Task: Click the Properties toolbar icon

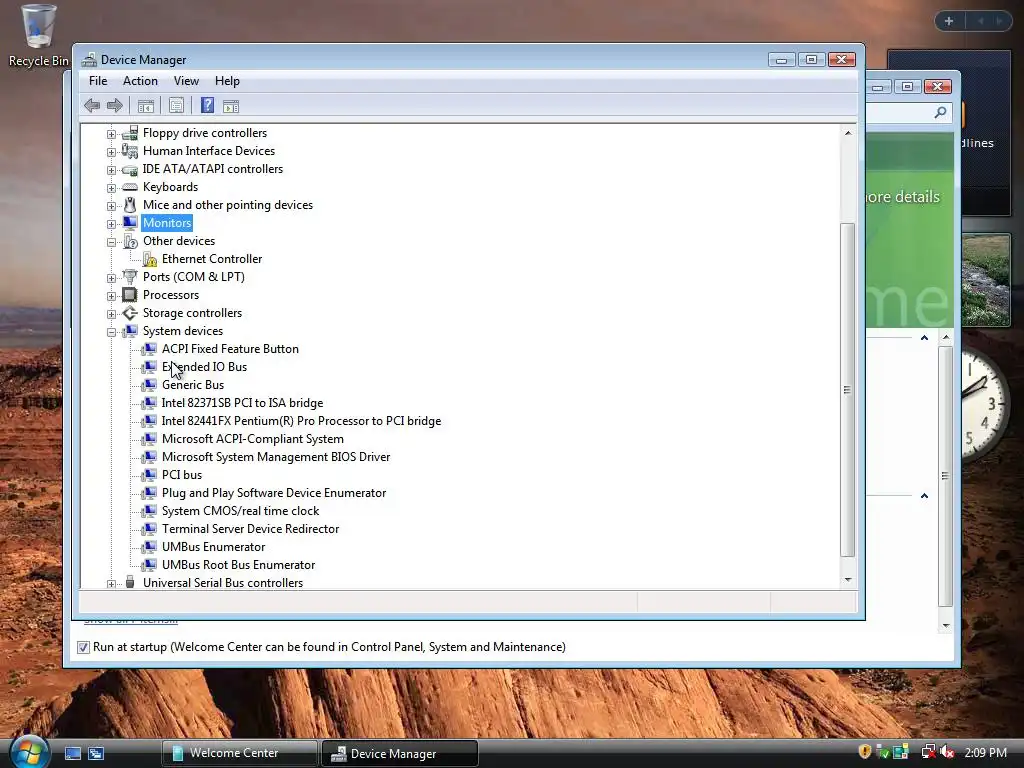Action: (176, 105)
